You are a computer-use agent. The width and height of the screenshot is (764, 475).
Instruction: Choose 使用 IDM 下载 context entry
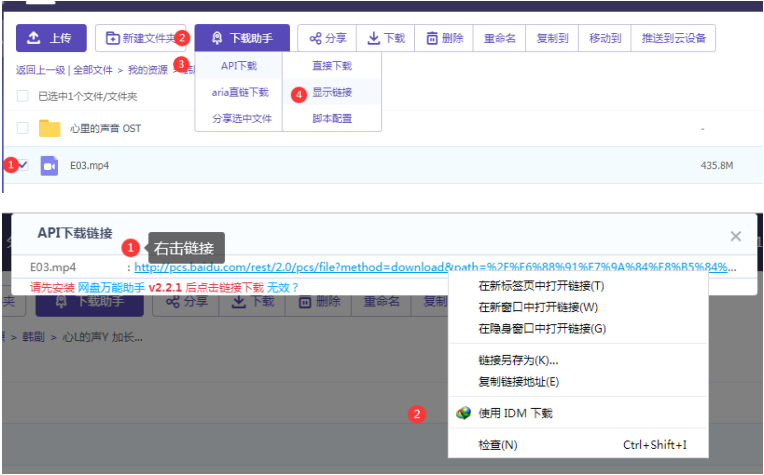[x=578, y=413]
